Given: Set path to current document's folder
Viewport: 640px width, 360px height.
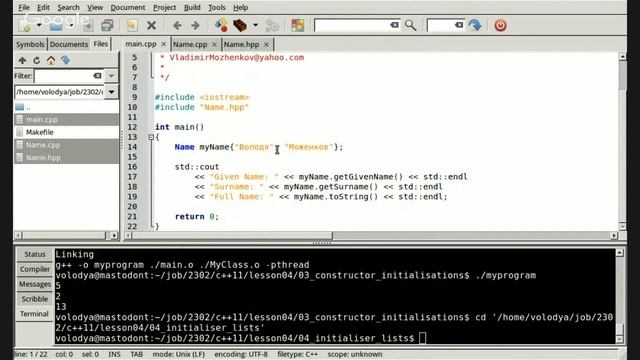Looking at the screenshot, I should [x=65, y=60].
